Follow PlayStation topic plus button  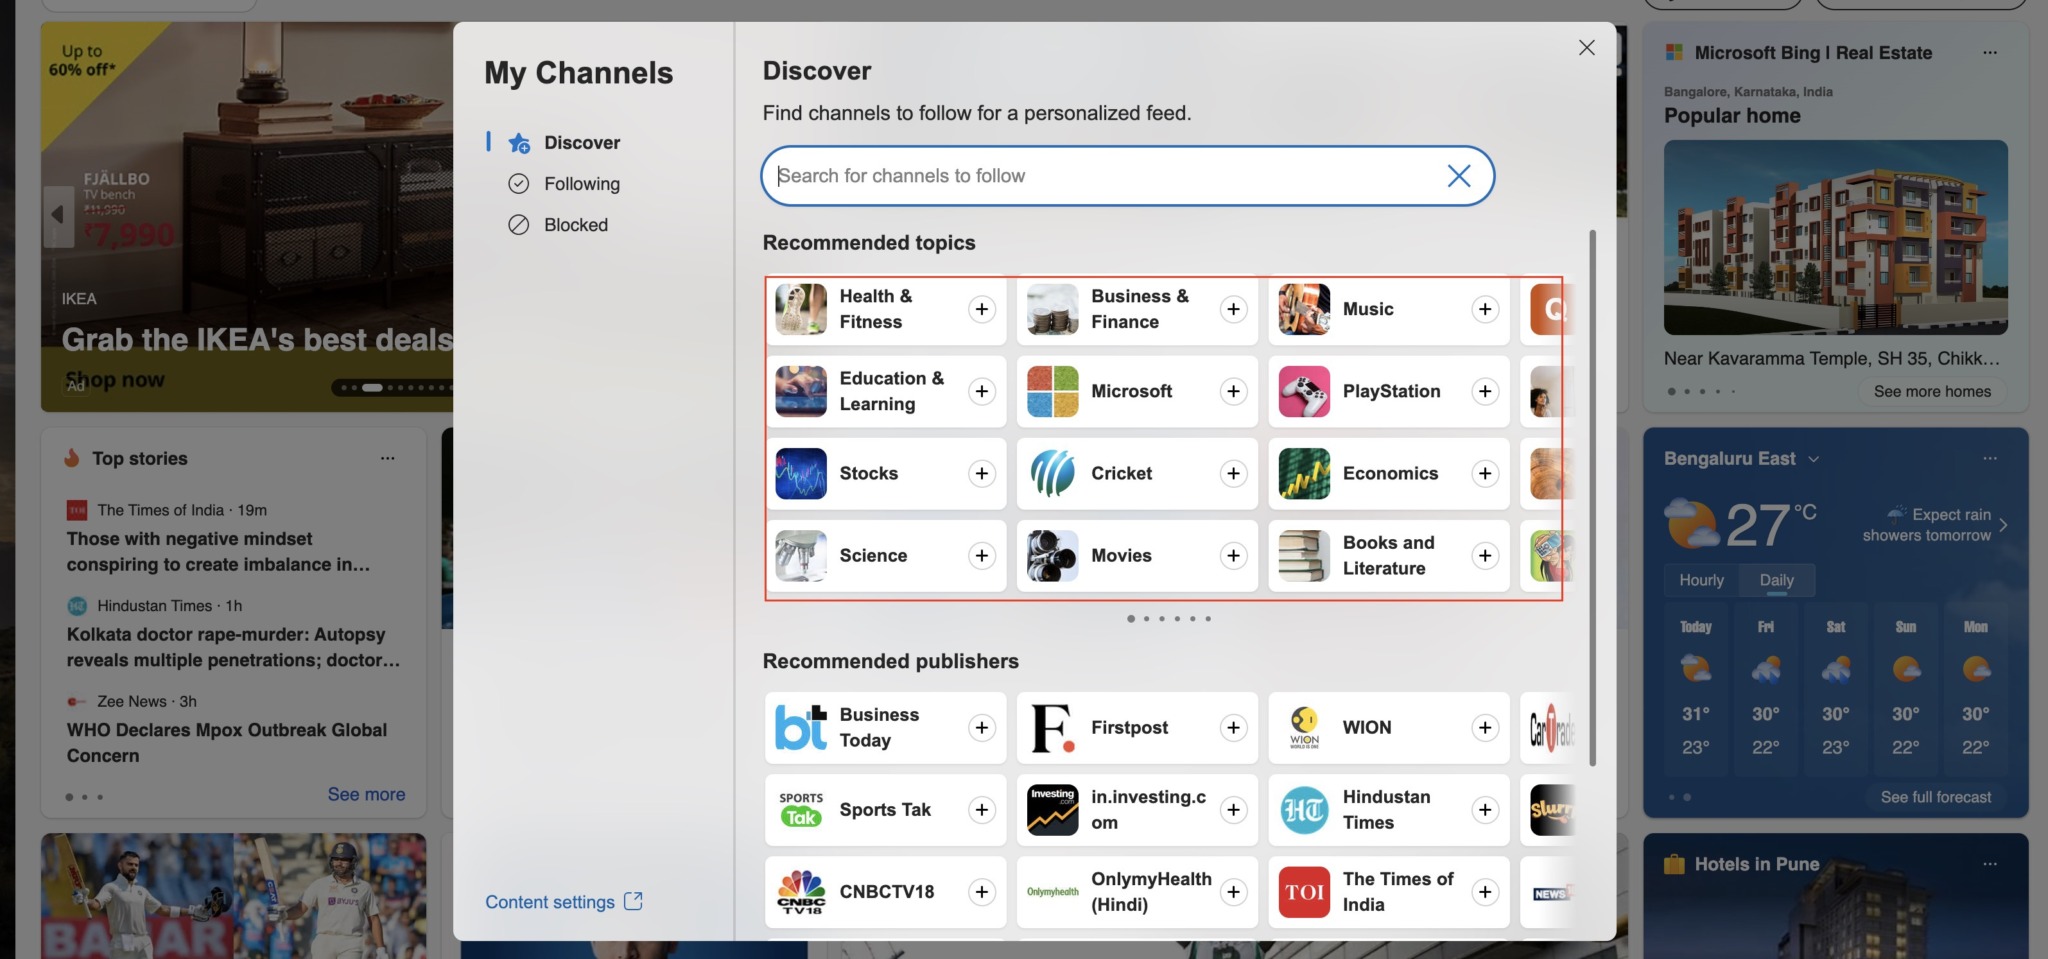click(x=1485, y=391)
